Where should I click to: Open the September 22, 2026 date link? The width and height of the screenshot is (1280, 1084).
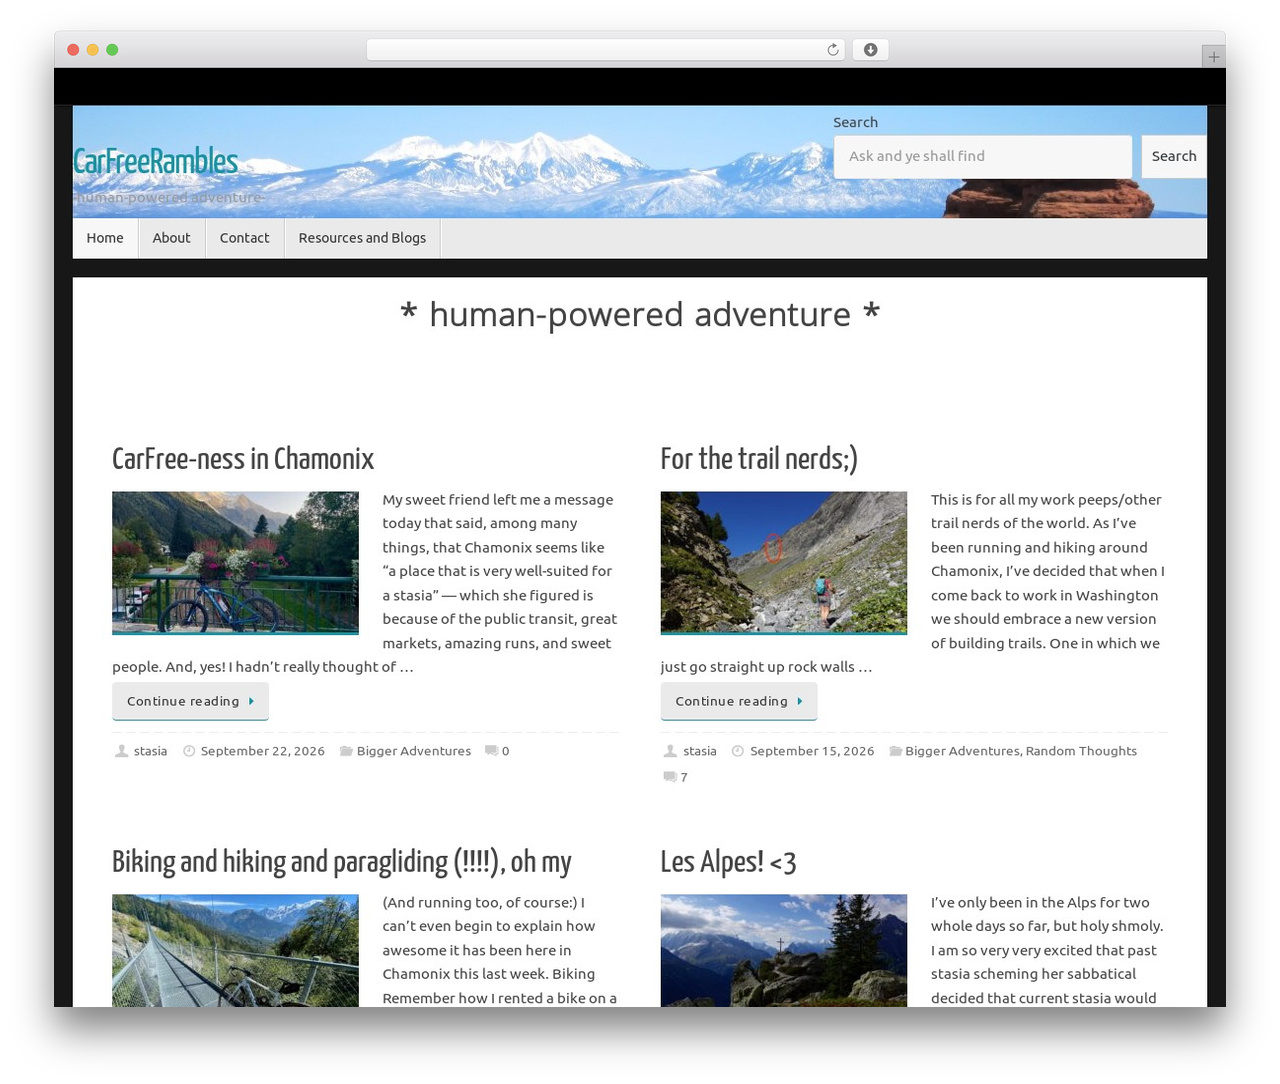tap(263, 751)
